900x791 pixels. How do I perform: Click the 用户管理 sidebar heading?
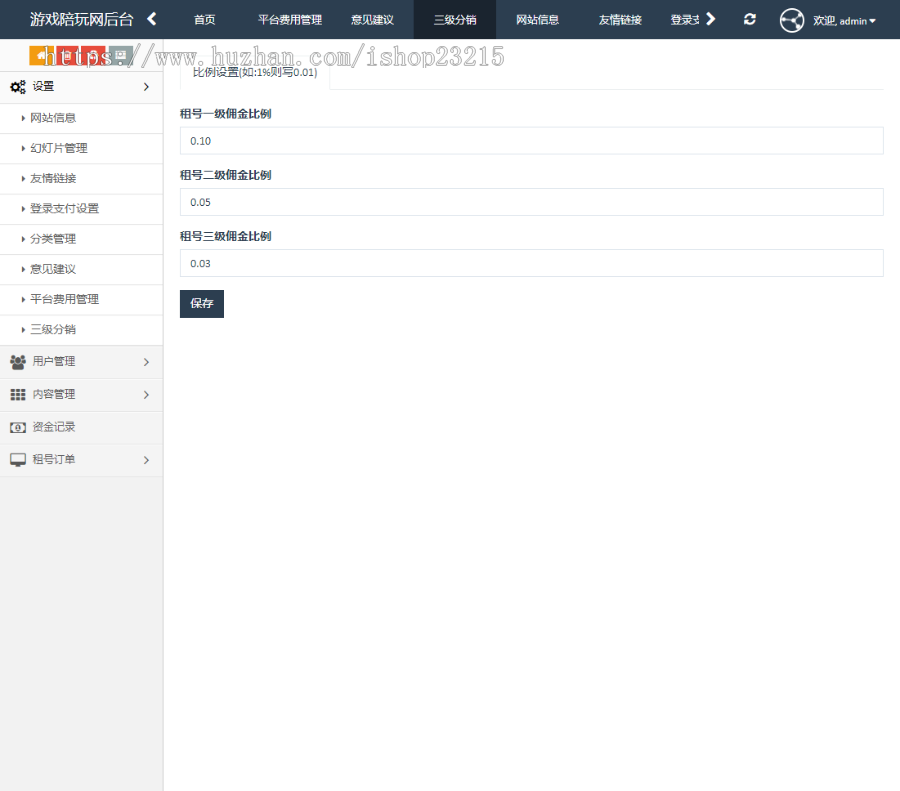[82, 362]
